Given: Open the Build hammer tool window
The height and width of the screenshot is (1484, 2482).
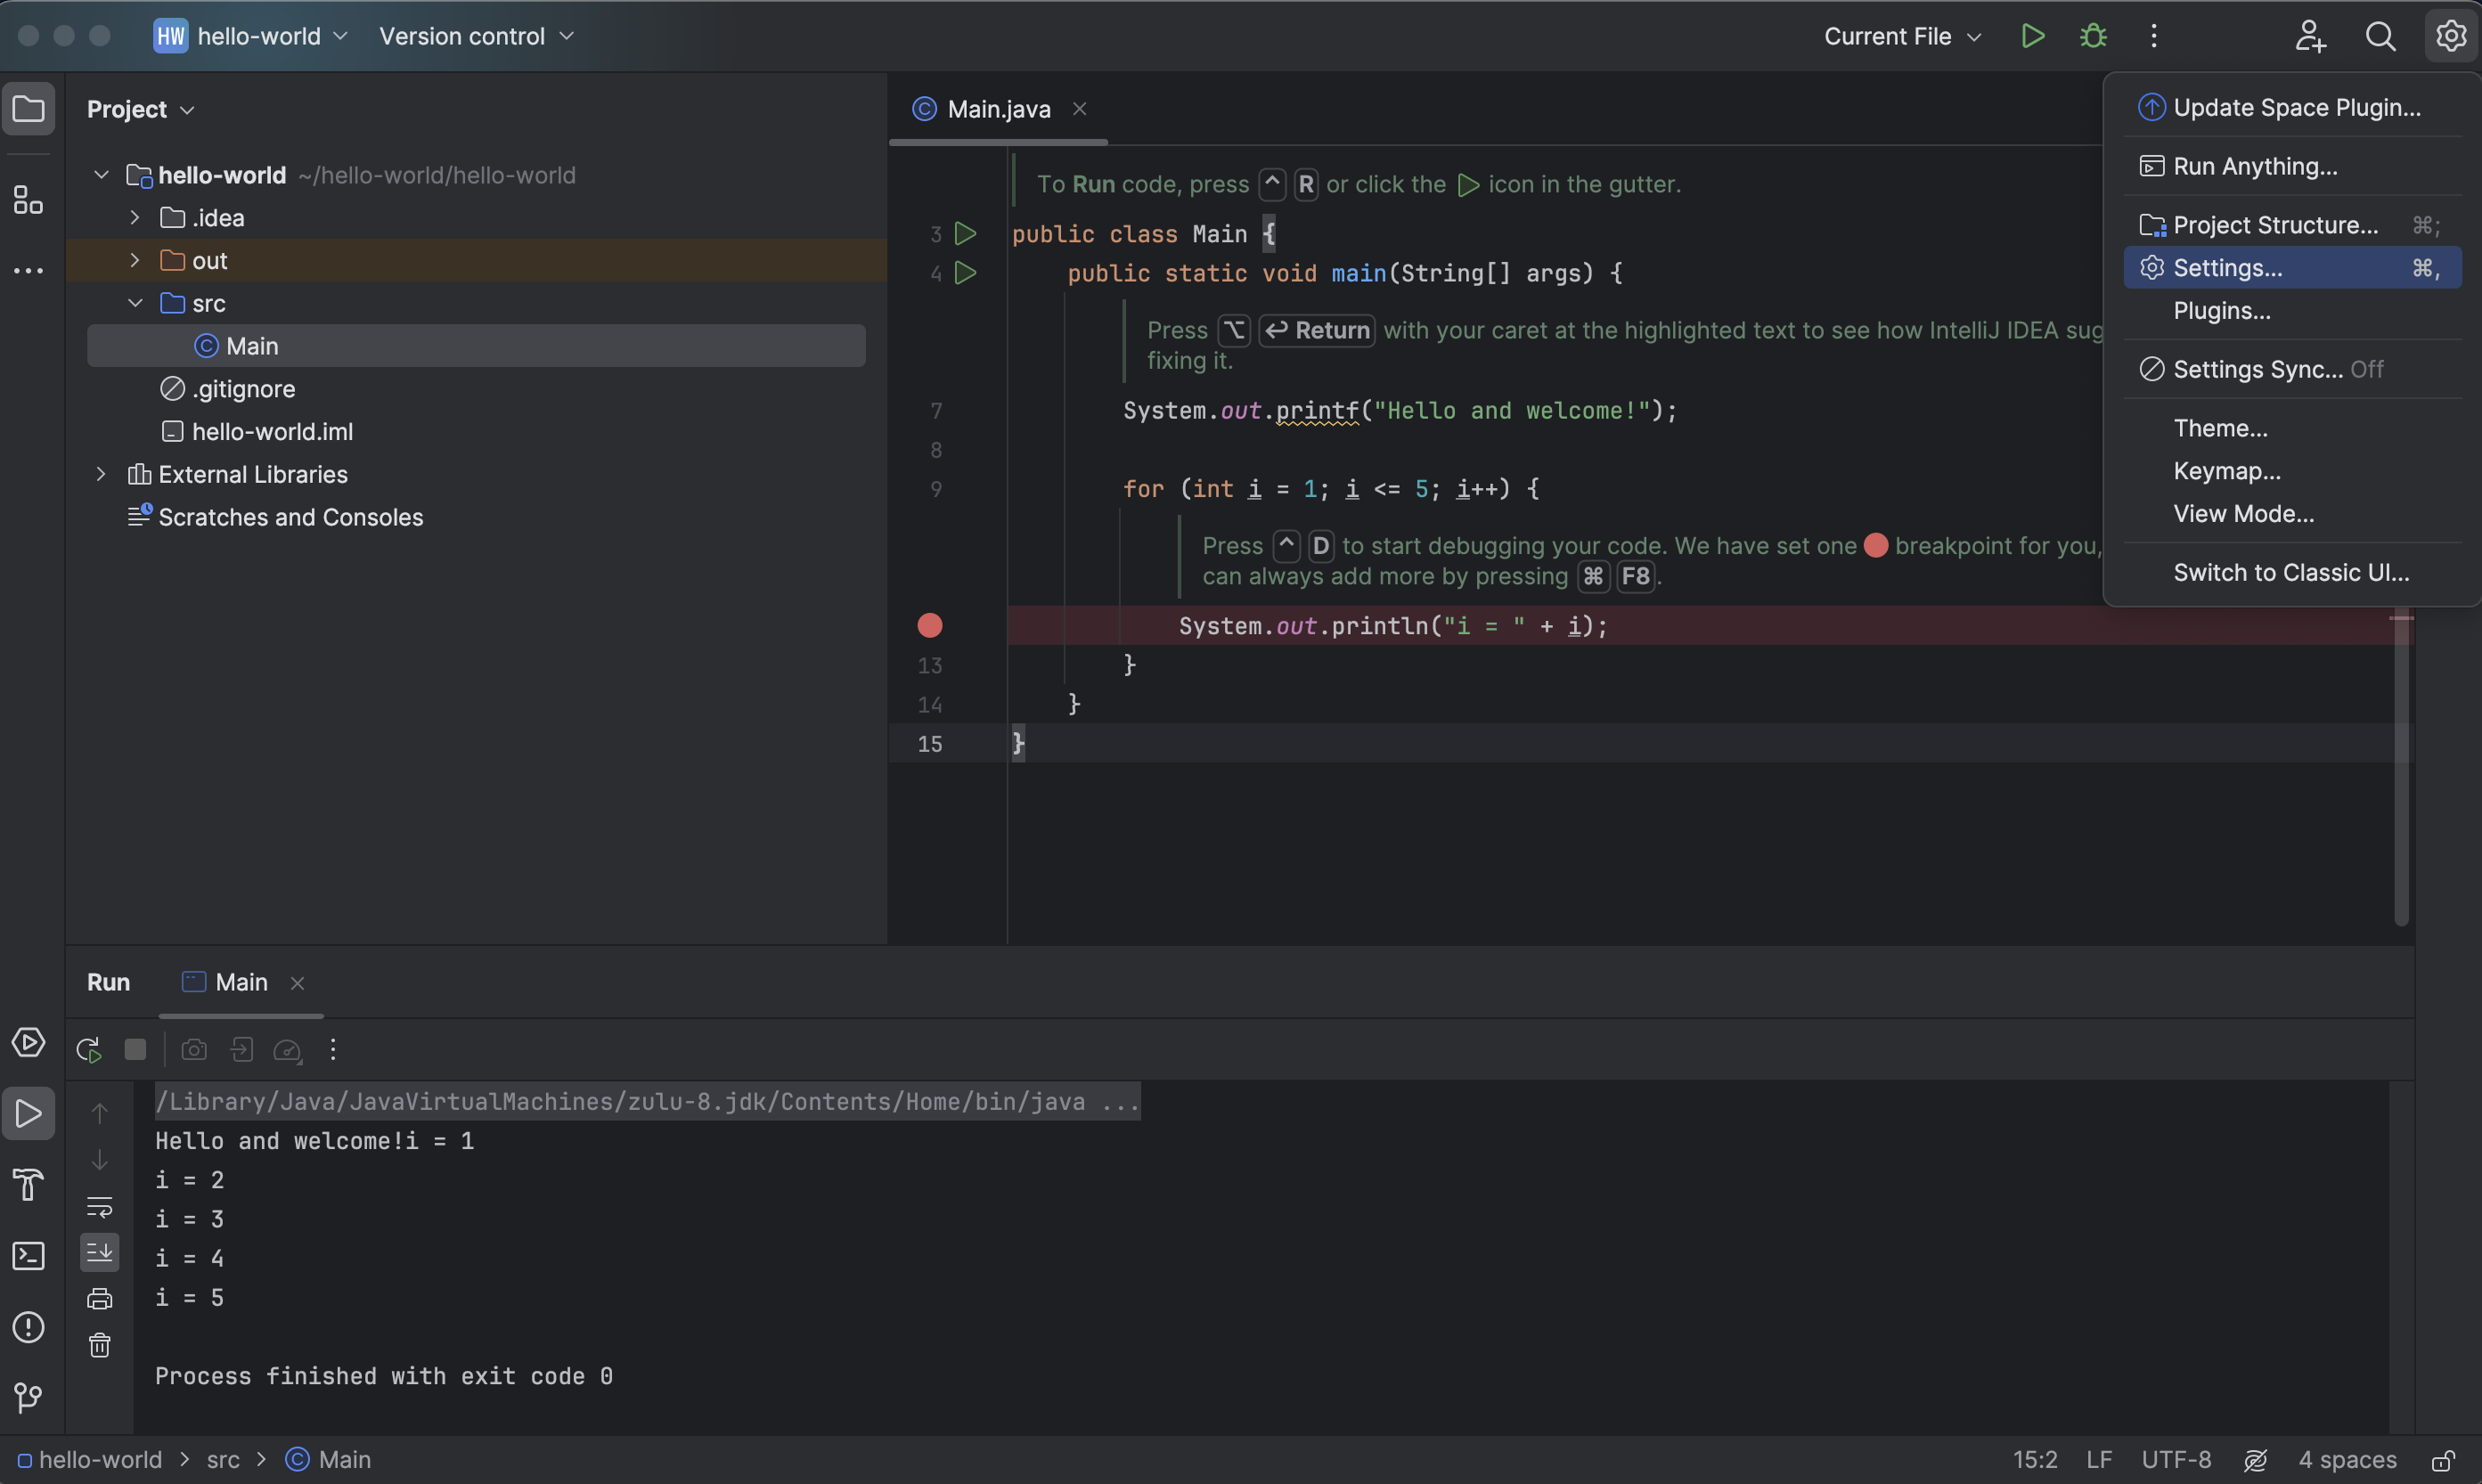Looking at the screenshot, I should [x=28, y=1185].
